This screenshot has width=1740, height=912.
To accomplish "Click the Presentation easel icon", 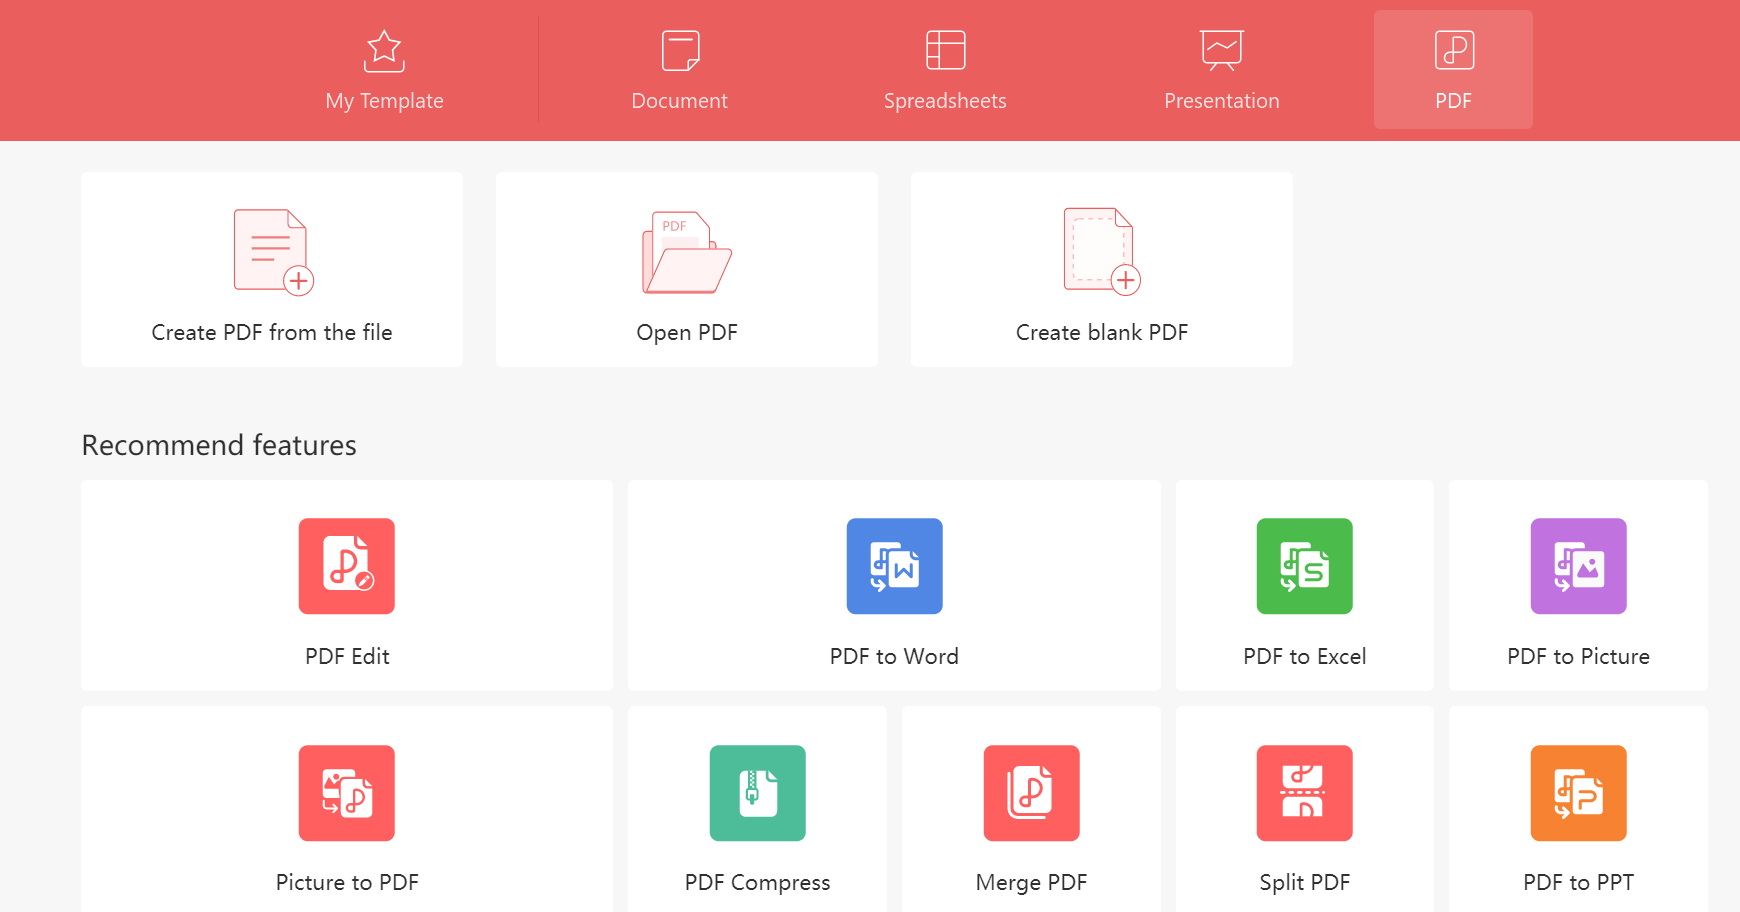I will (x=1220, y=48).
